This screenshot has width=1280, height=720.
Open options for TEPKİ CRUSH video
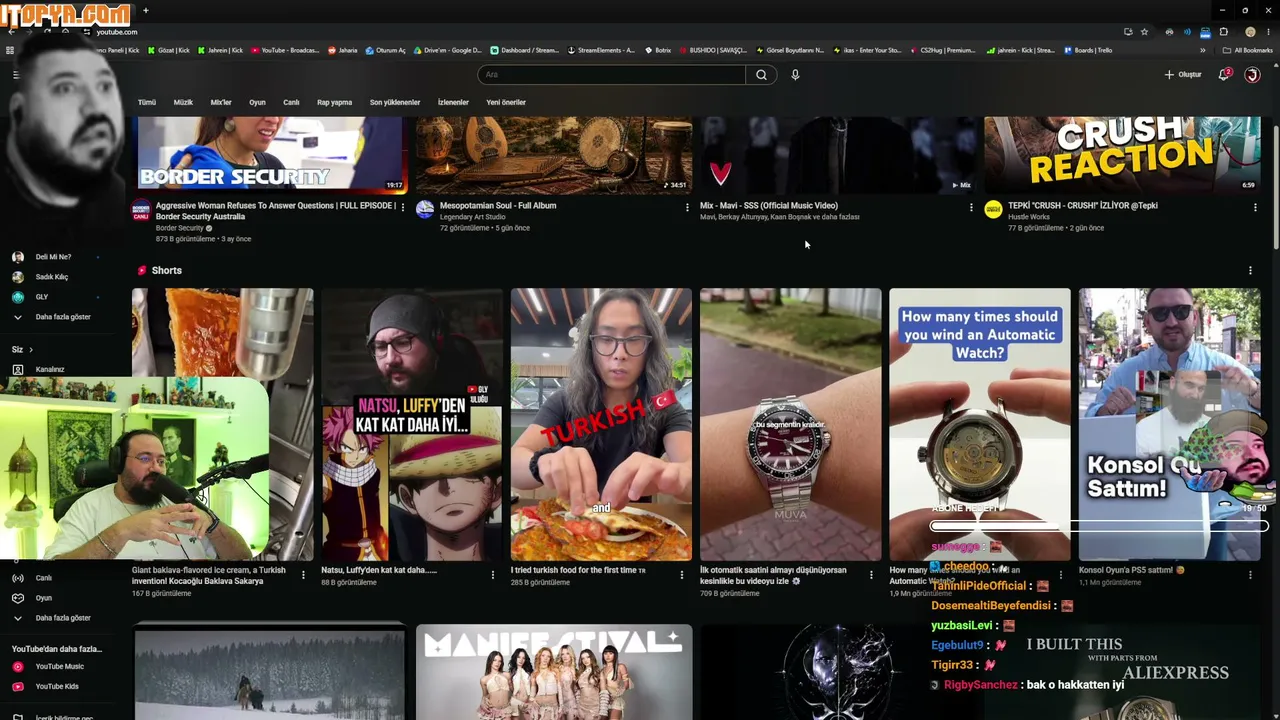coord(1255,208)
